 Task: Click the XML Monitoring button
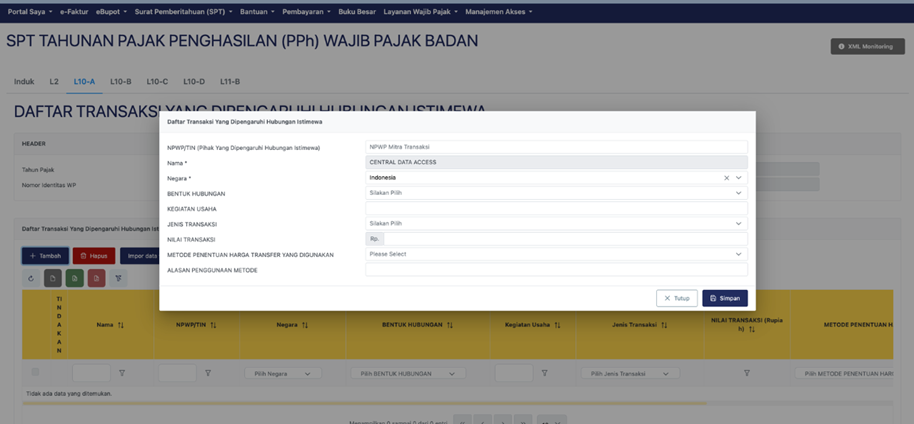point(868,47)
